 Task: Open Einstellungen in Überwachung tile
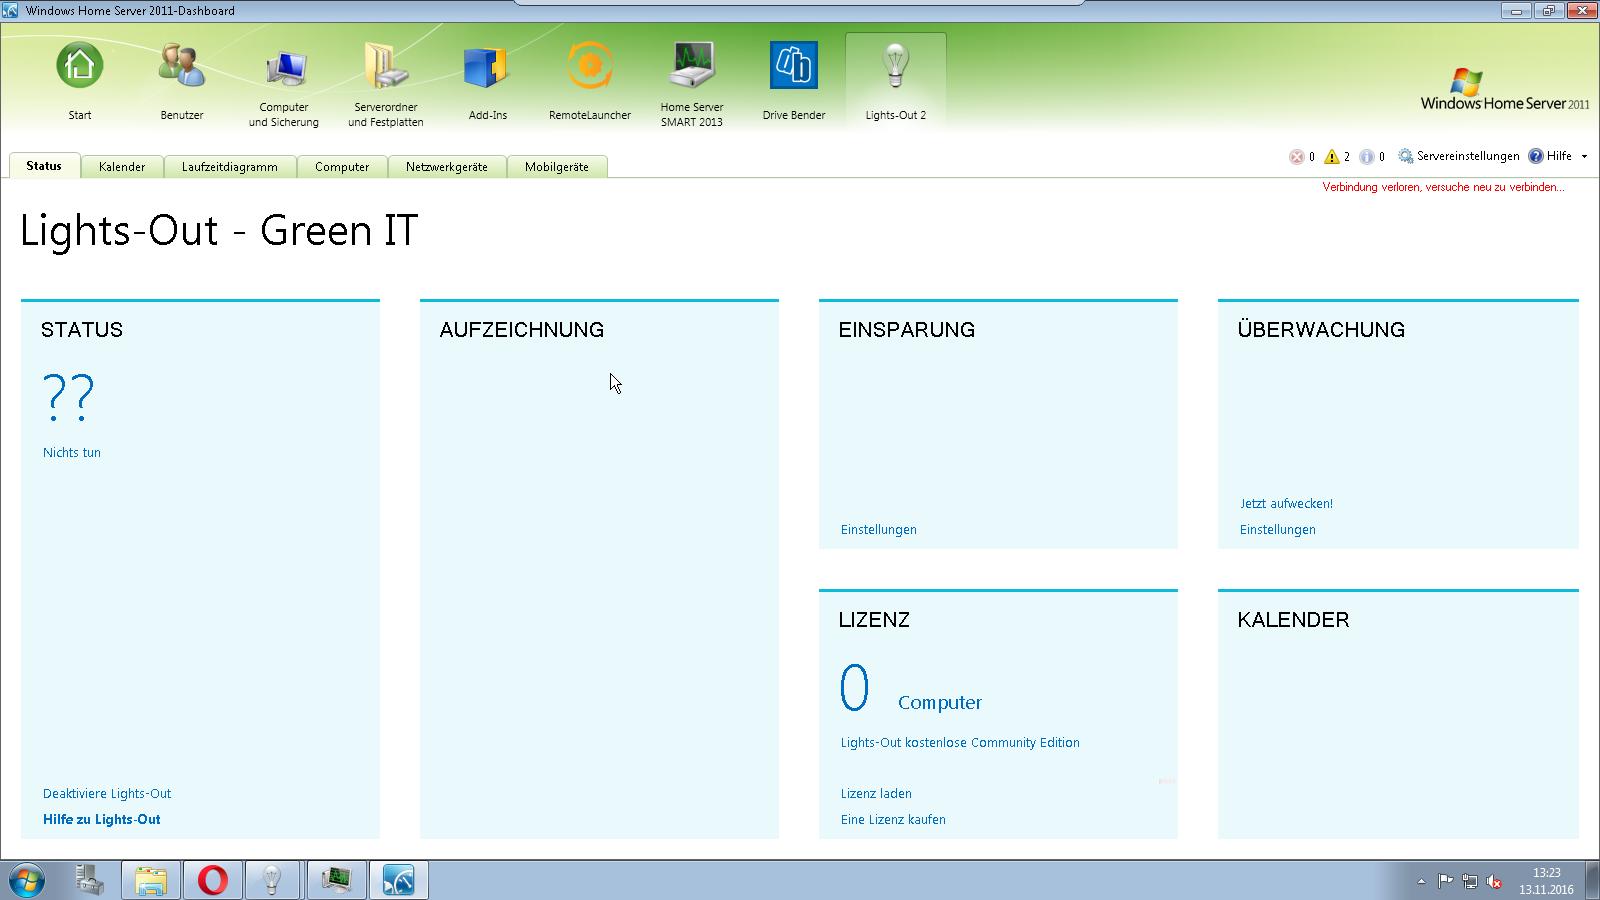[1278, 530]
